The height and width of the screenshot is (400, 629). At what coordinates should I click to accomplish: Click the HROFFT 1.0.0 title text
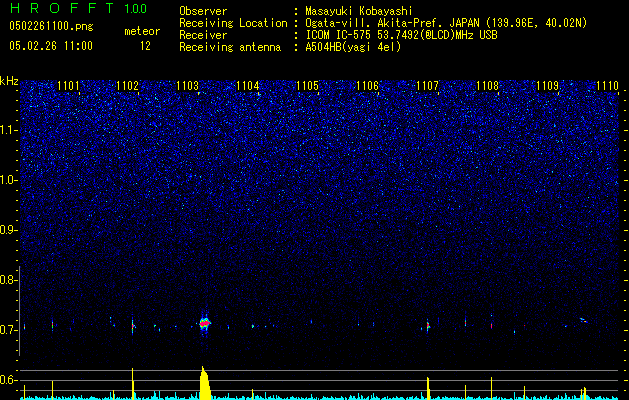pos(78,8)
